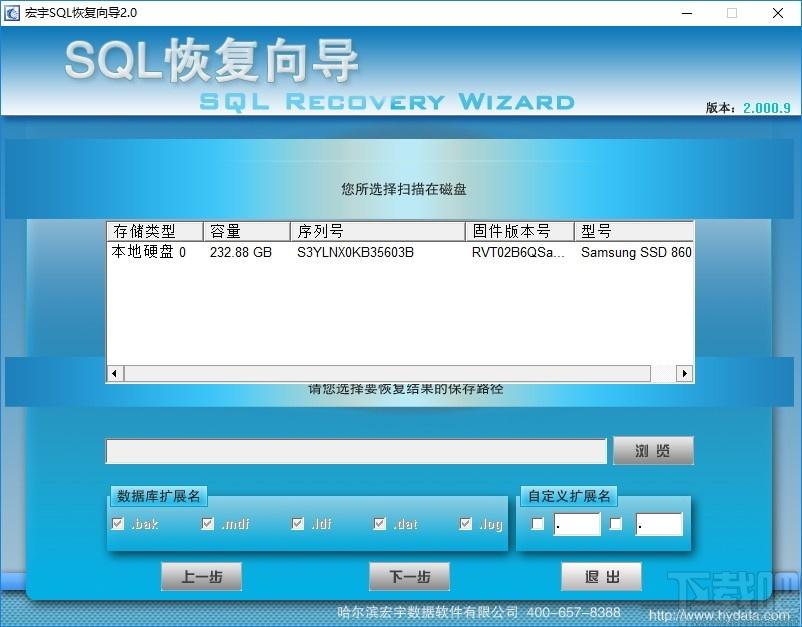Click the disk list right scroll arrow

point(684,373)
